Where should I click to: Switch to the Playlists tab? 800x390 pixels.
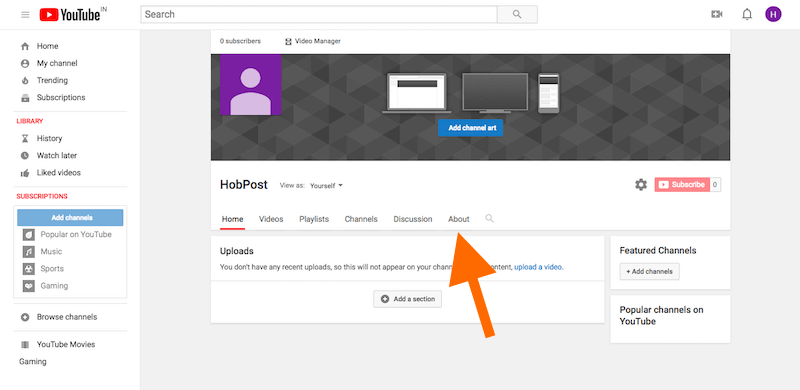point(314,219)
